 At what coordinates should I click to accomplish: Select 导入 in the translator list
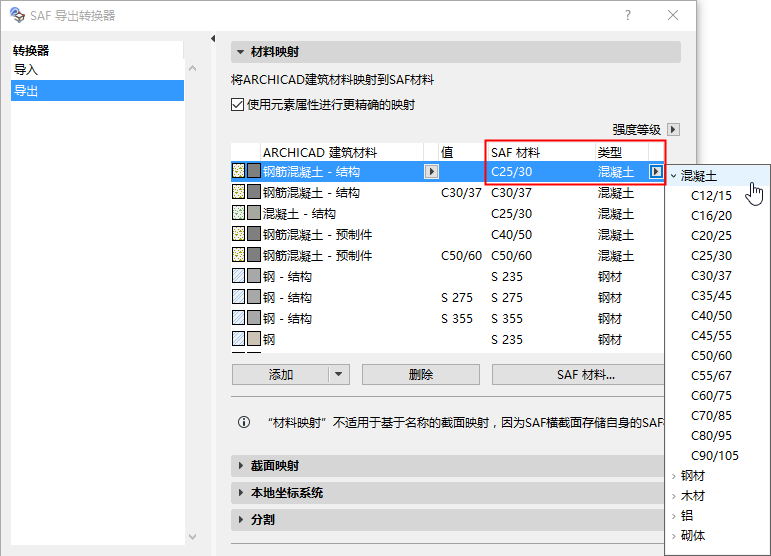pyautogui.click(x=97, y=70)
